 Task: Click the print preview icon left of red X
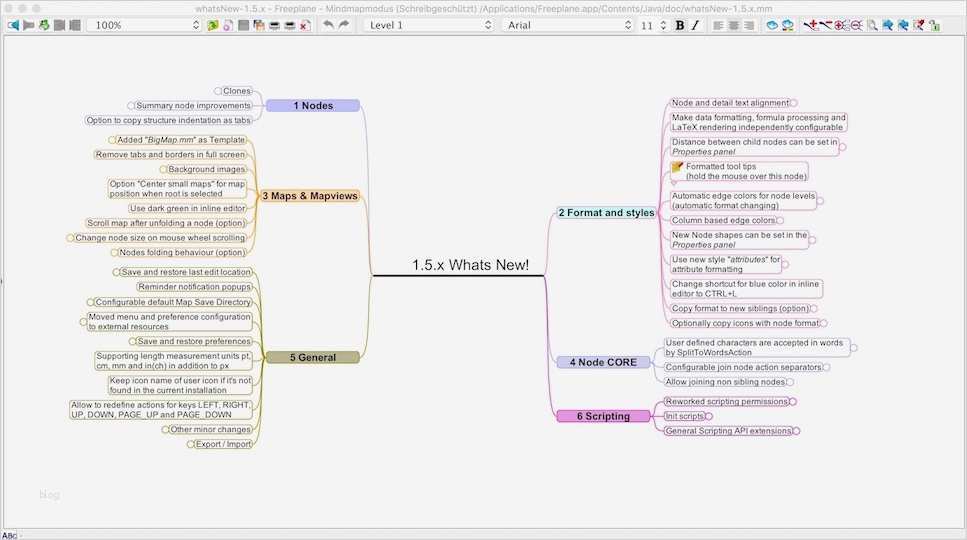[x=289, y=25]
